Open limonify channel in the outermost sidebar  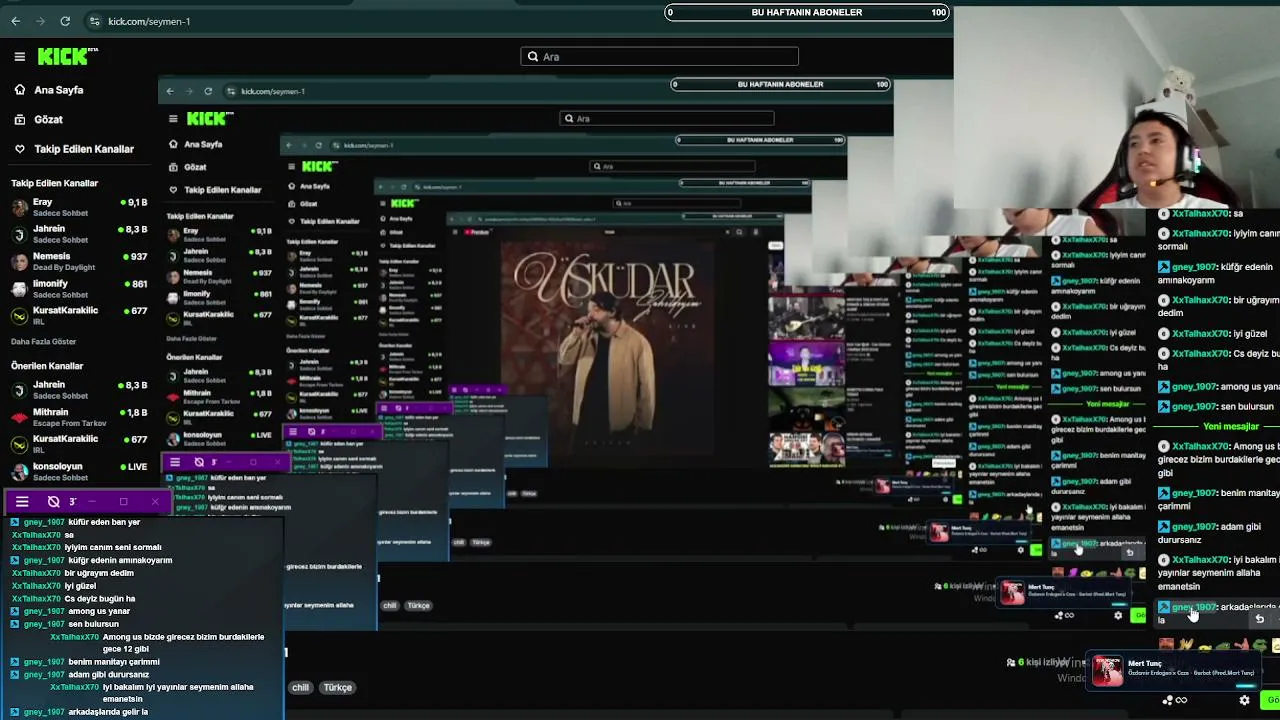pyautogui.click(x=79, y=289)
